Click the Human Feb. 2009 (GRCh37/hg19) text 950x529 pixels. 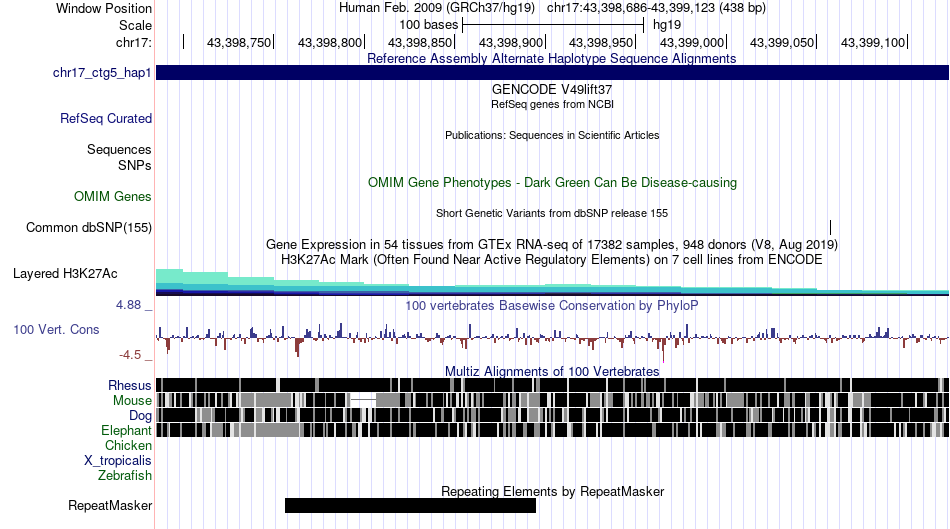[x=437, y=8]
